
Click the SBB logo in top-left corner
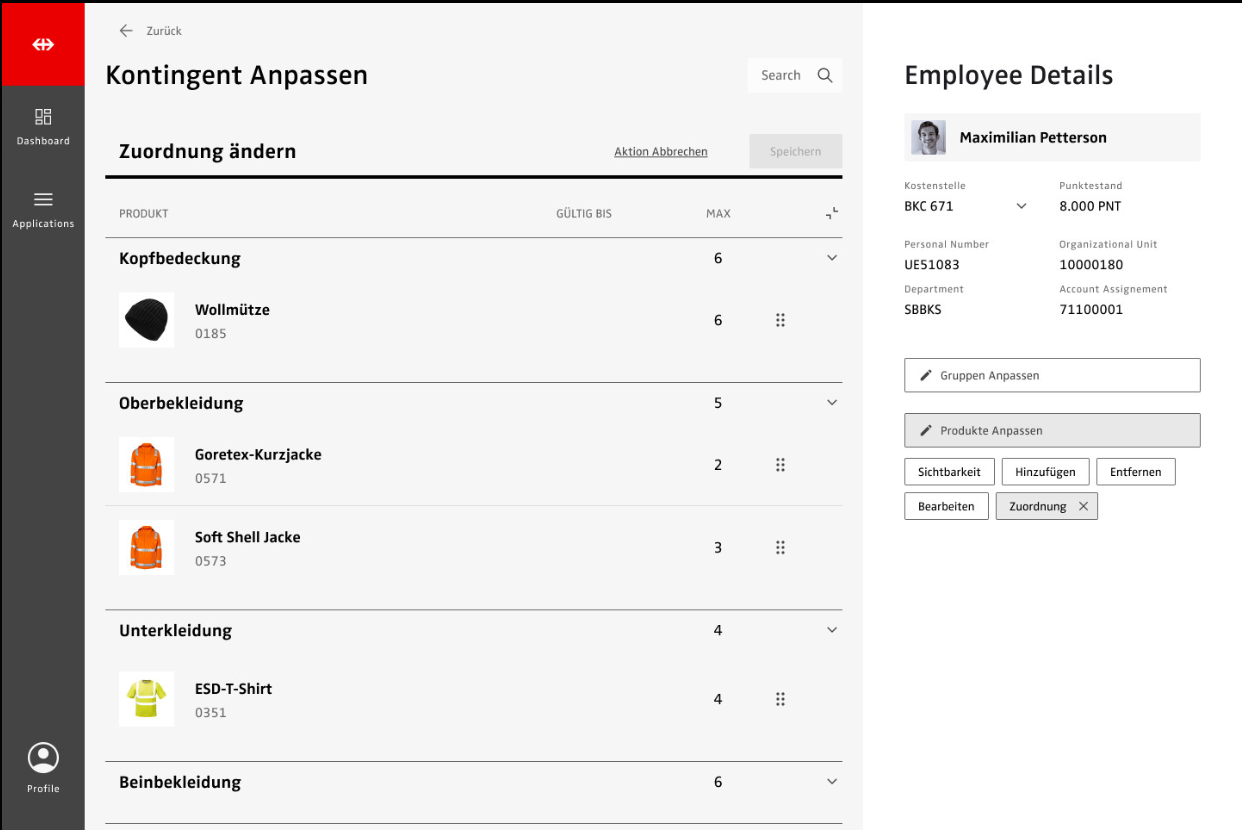click(x=42, y=45)
